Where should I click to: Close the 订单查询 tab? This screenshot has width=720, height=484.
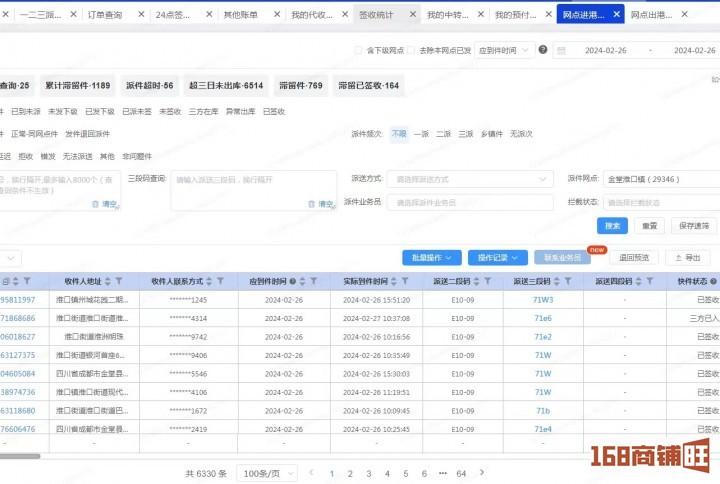pyautogui.click(x=142, y=15)
